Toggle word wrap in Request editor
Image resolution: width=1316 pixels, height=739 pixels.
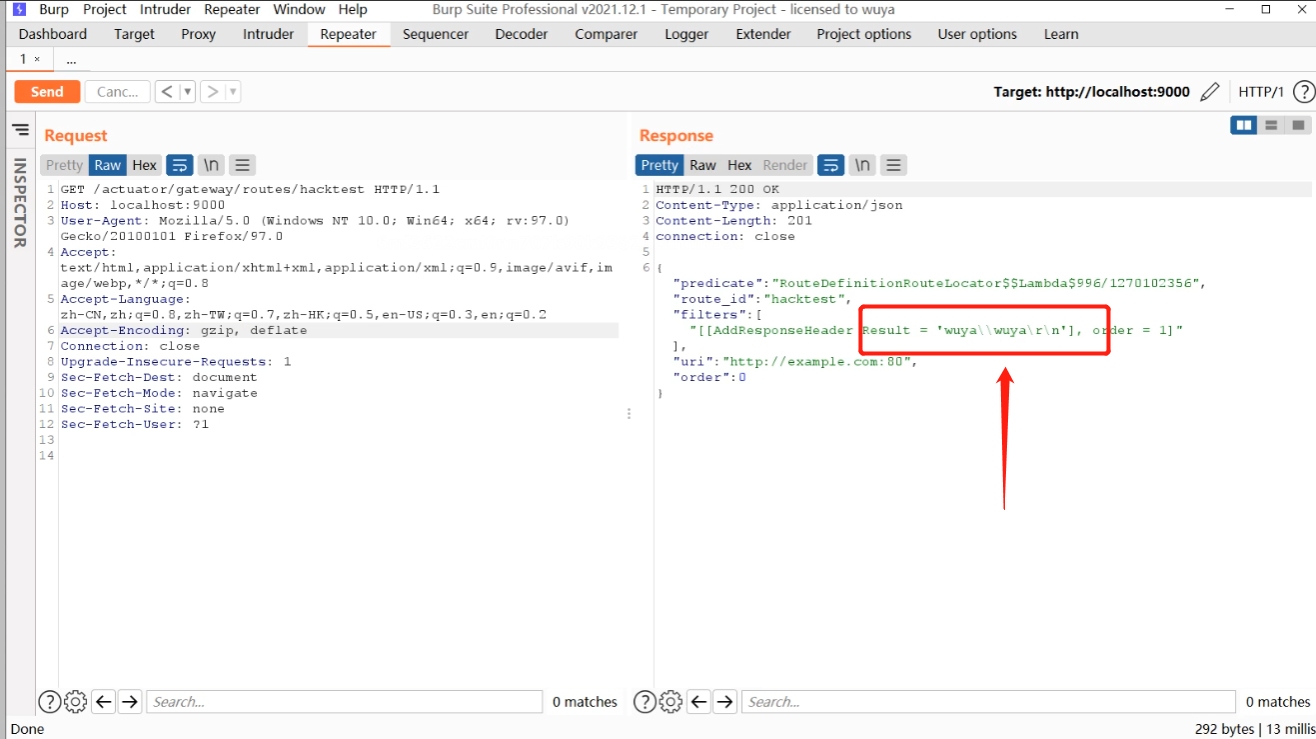(179, 165)
